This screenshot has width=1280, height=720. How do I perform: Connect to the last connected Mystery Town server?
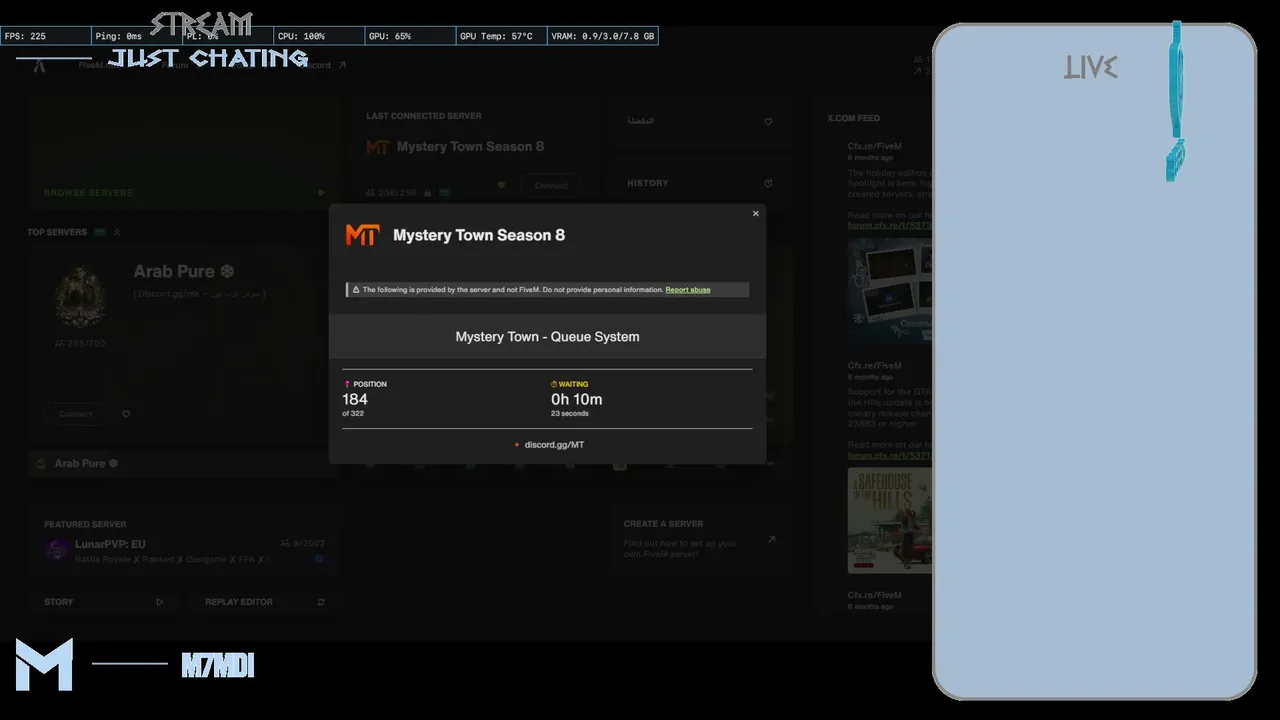[551, 186]
